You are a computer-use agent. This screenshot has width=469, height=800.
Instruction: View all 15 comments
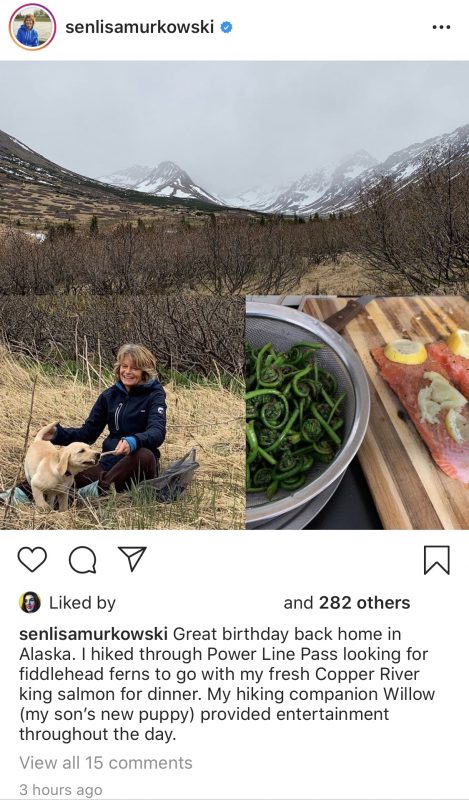point(106,763)
